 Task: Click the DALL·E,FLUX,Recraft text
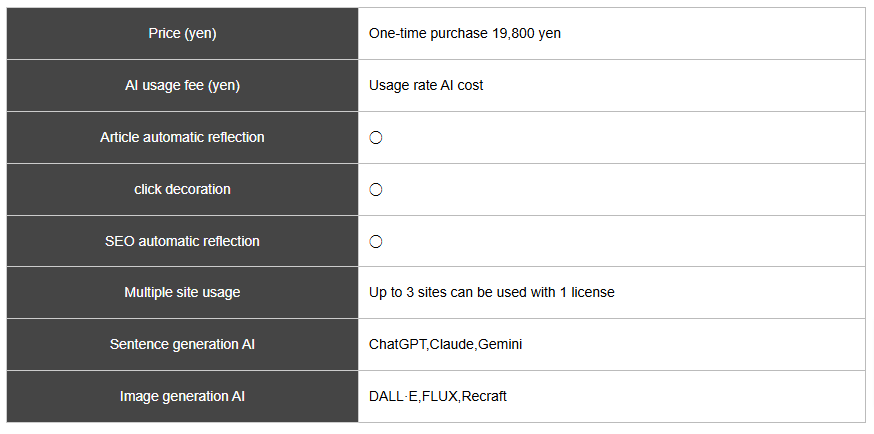[x=438, y=396]
